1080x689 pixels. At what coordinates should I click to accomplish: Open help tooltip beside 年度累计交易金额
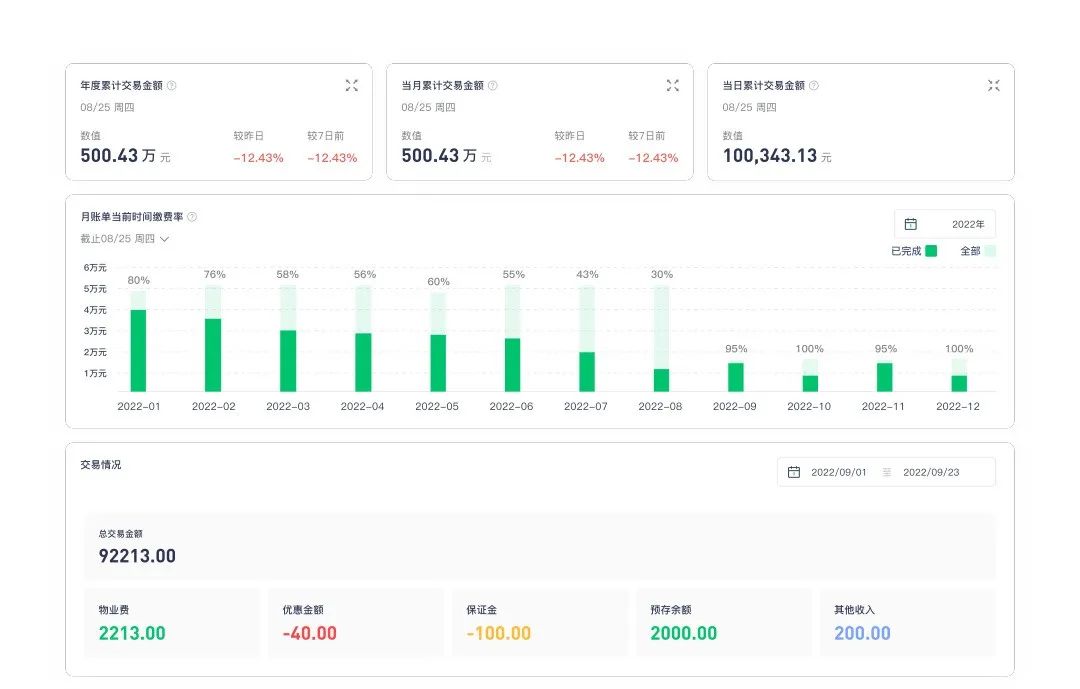(x=172, y=86)
